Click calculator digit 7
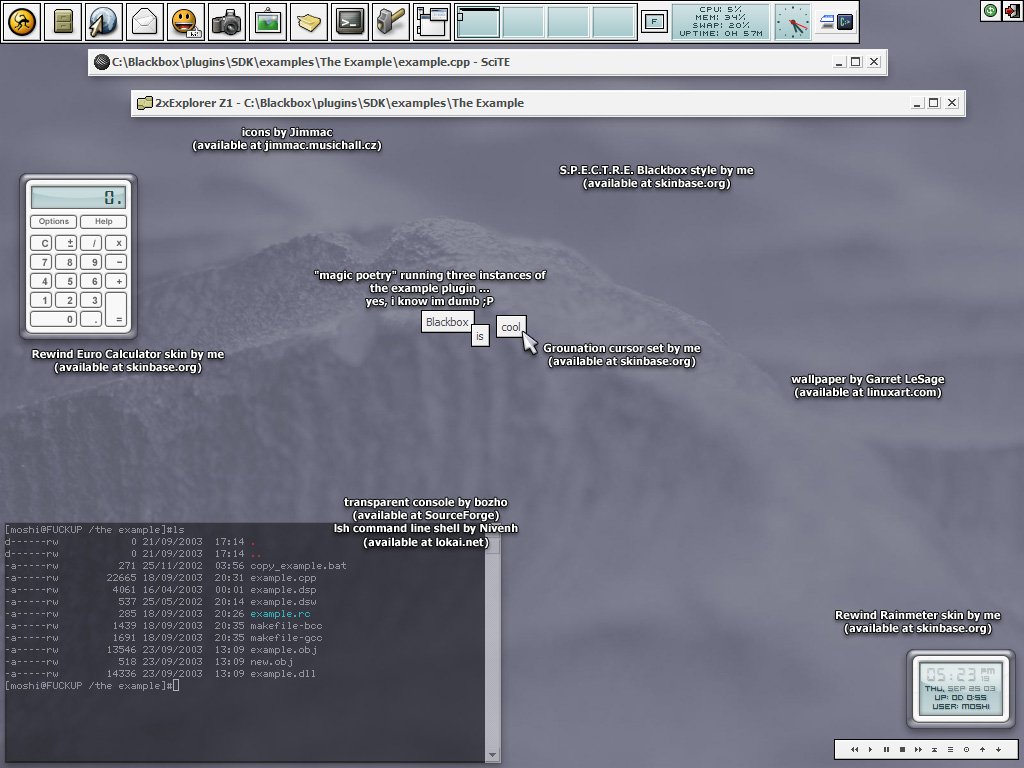Viewport: 1024px width, 768px height. click(42, 262)
